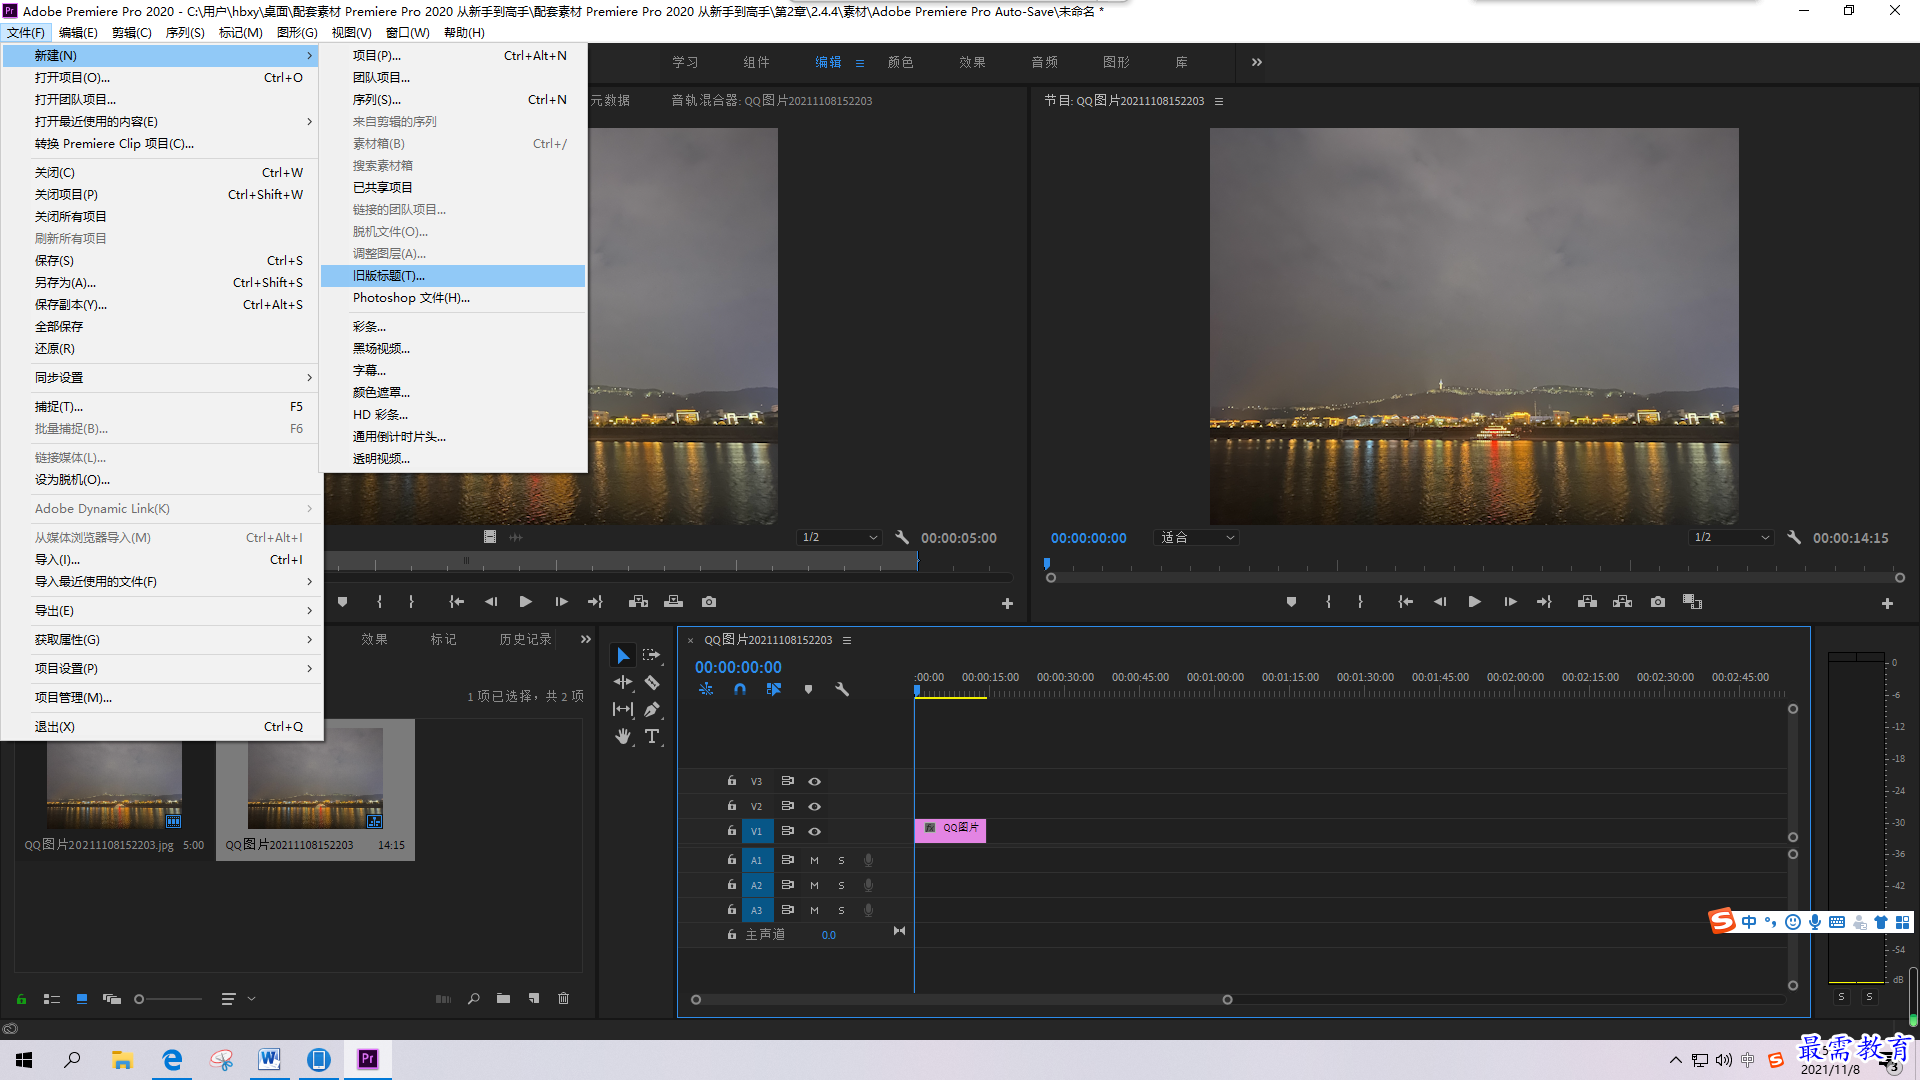Image resolution: width=1920 pixels, height=1080 pixels.
Task: Select the Track Select Forward tool
Action: coord(652,655)
